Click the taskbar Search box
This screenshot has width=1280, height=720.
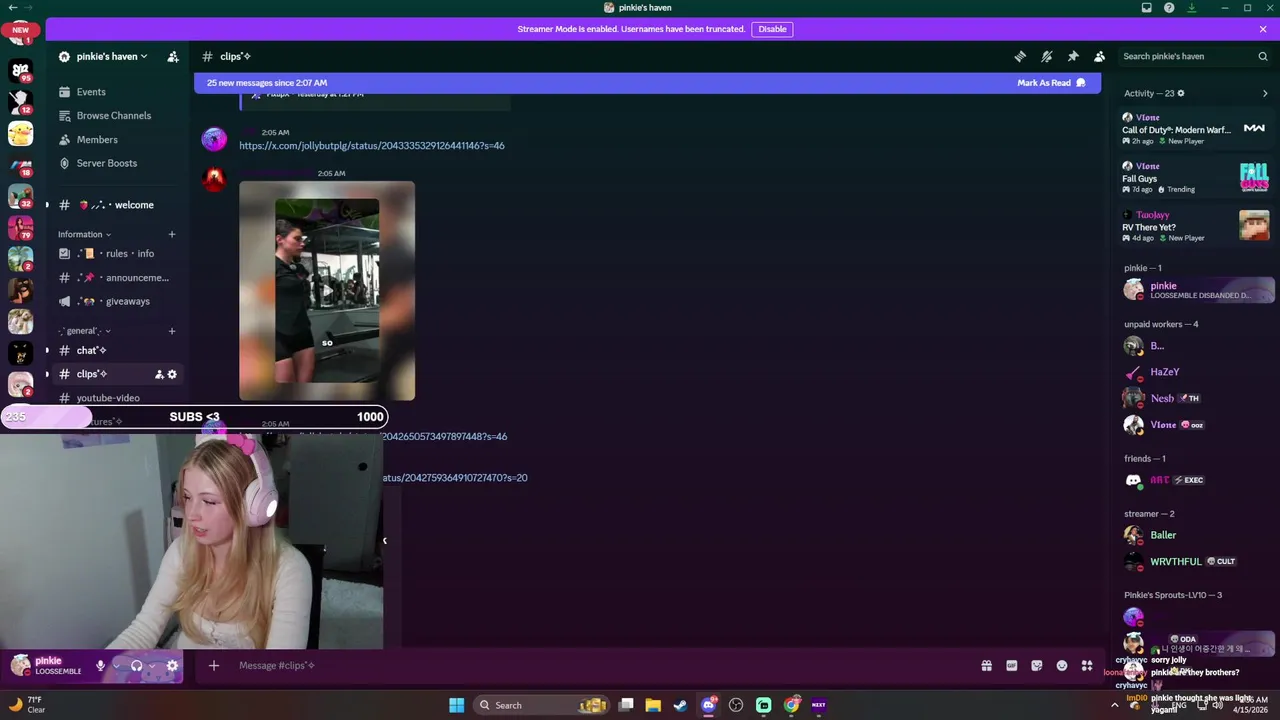click(x=540, y=705)
